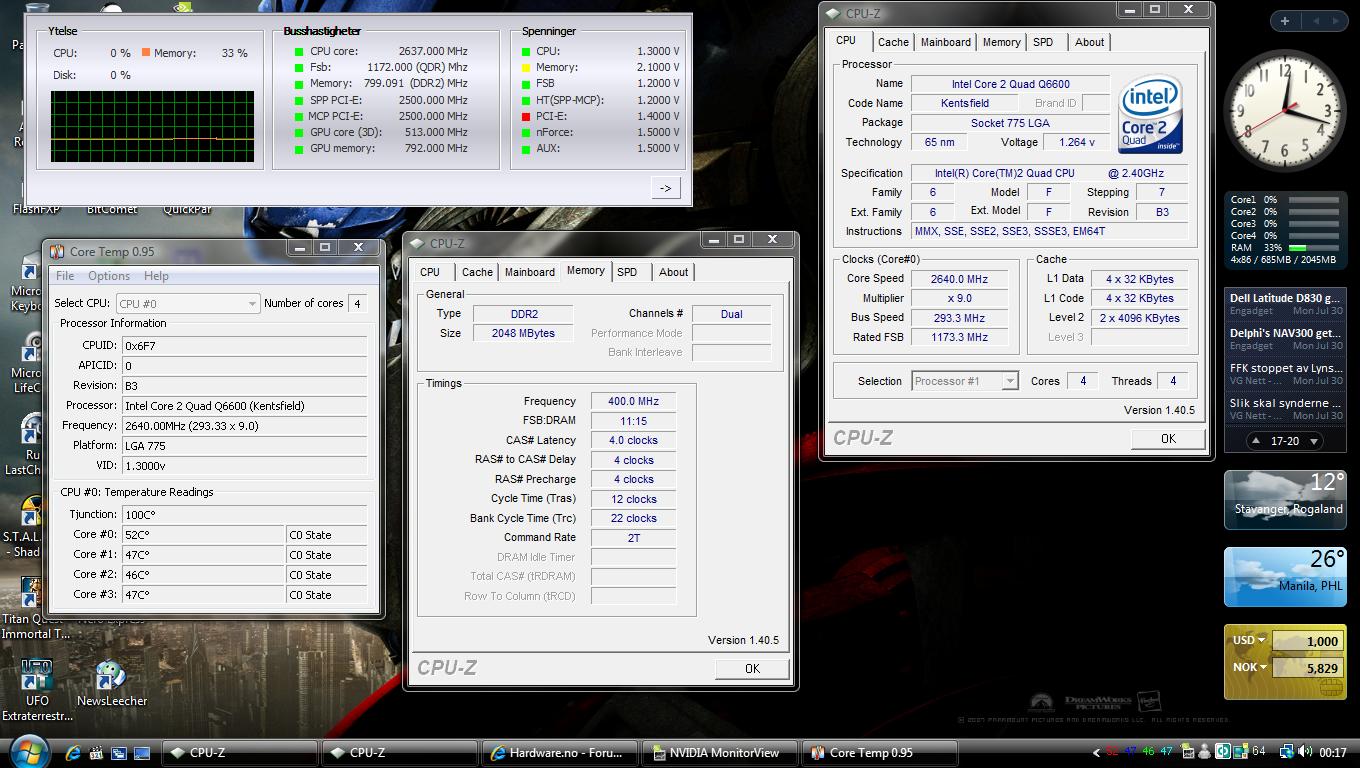Click the arrow button in NVIDIA MonitorView
The image size is (1360, 768).
[x=666, y=187]
